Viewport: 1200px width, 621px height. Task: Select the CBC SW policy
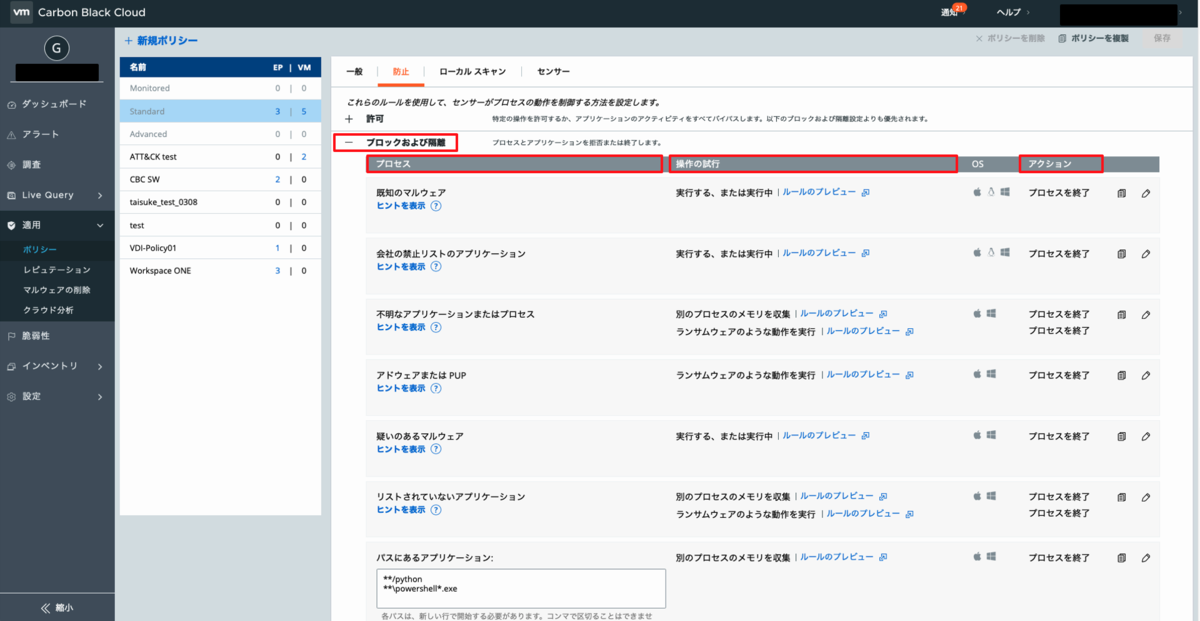click(x=220, y=180)
